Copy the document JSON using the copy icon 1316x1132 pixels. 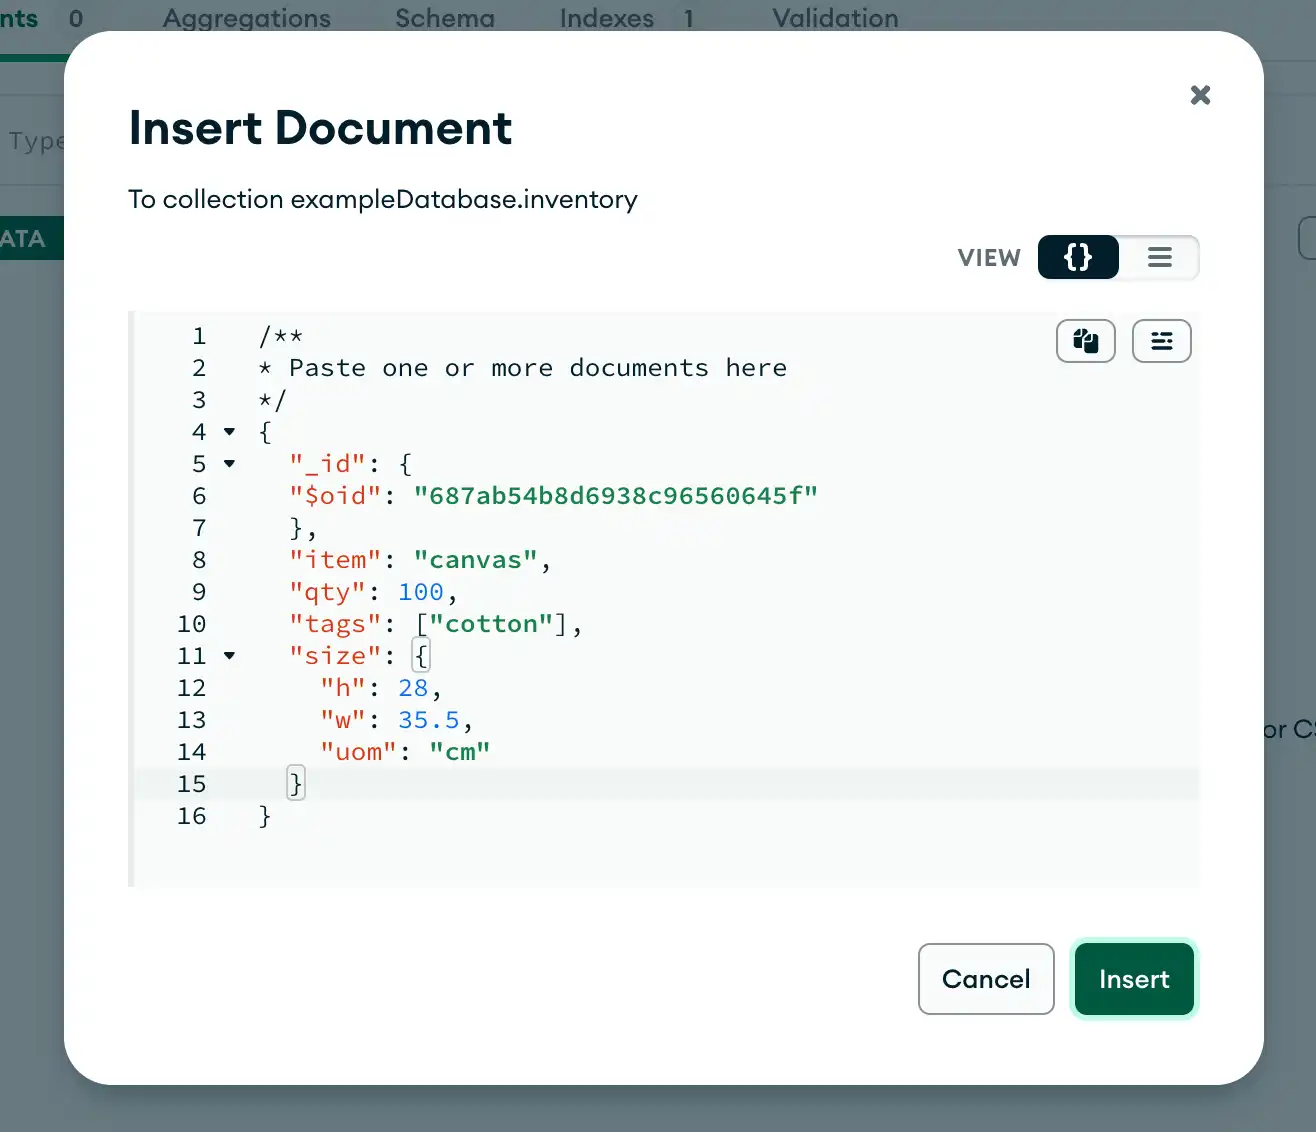point(1085,341)
